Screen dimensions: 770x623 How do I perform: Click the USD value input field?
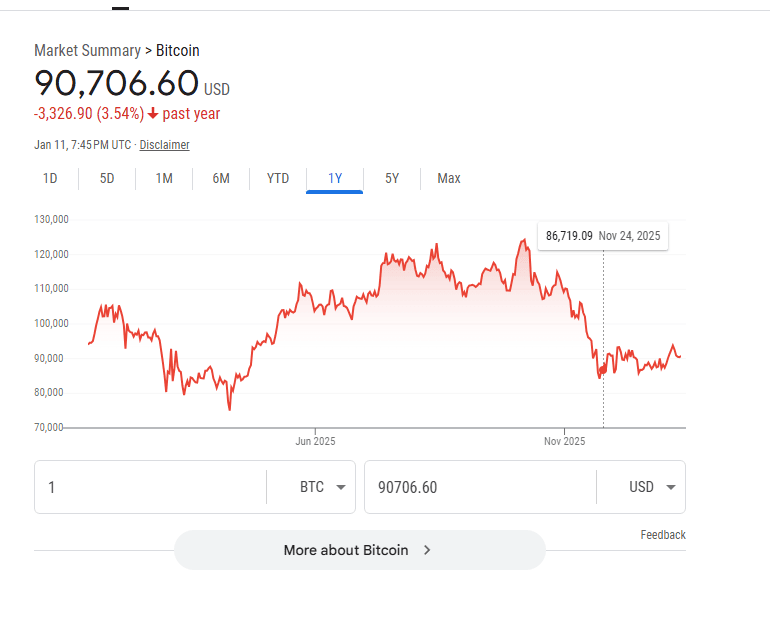pyautogui.click(x=480, y=487)
